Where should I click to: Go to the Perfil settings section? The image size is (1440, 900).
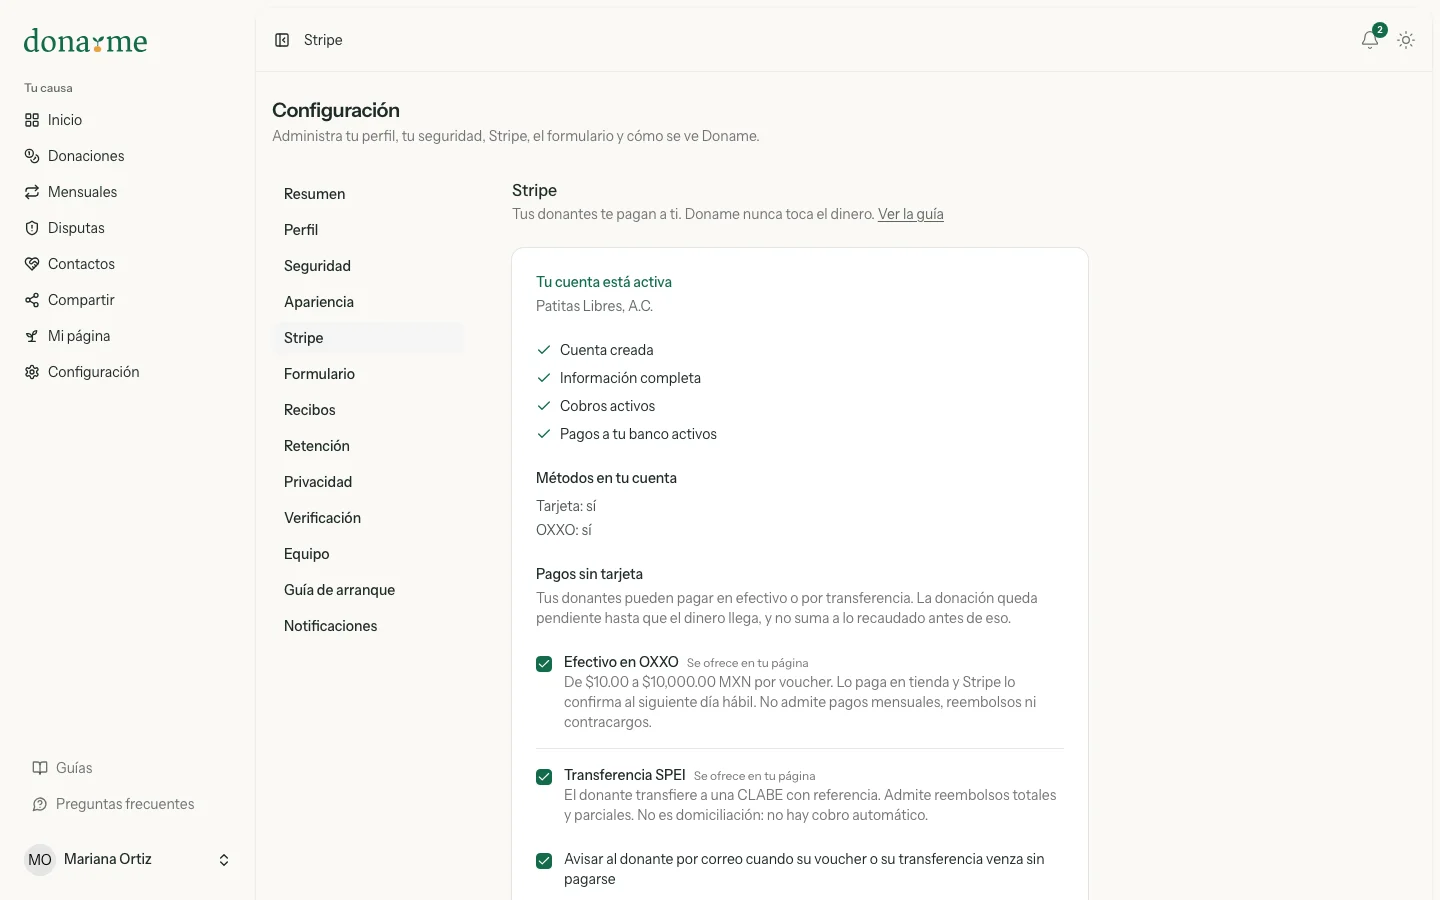pos(368,230)
